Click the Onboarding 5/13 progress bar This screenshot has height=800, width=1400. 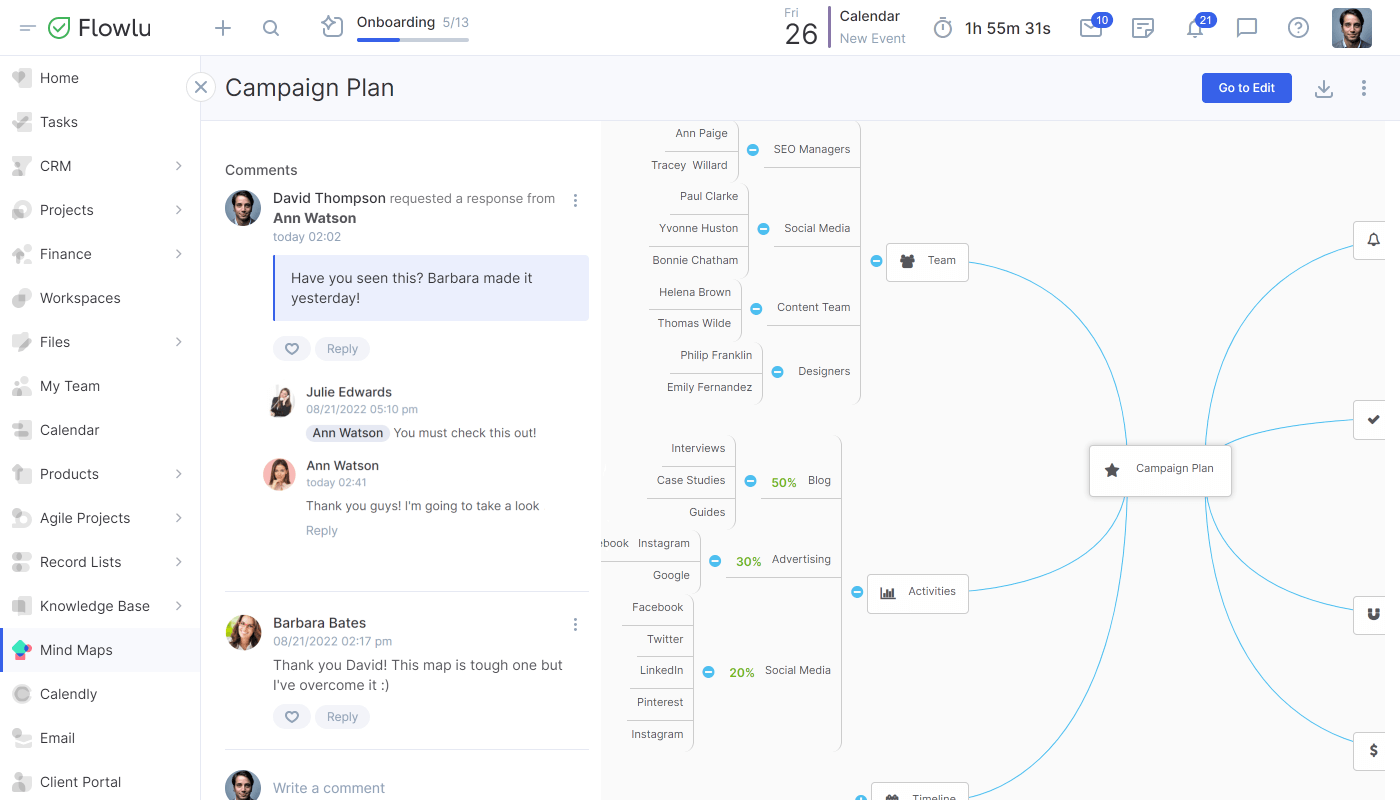pos(412,39)
